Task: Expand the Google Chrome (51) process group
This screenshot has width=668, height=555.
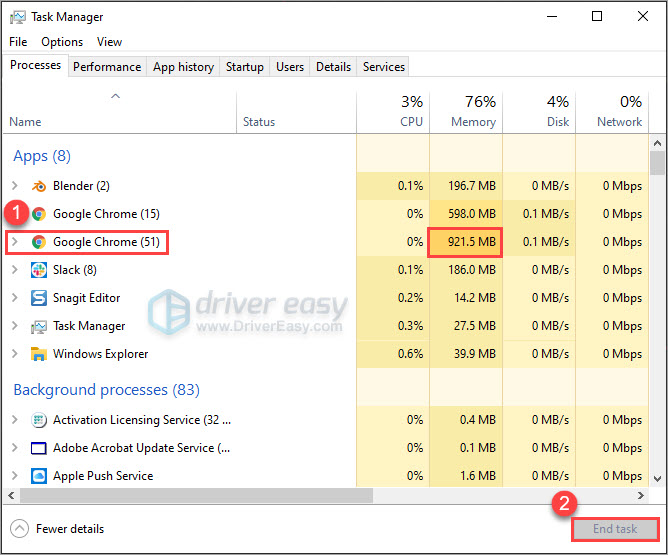Action: [x=15, y=242]
